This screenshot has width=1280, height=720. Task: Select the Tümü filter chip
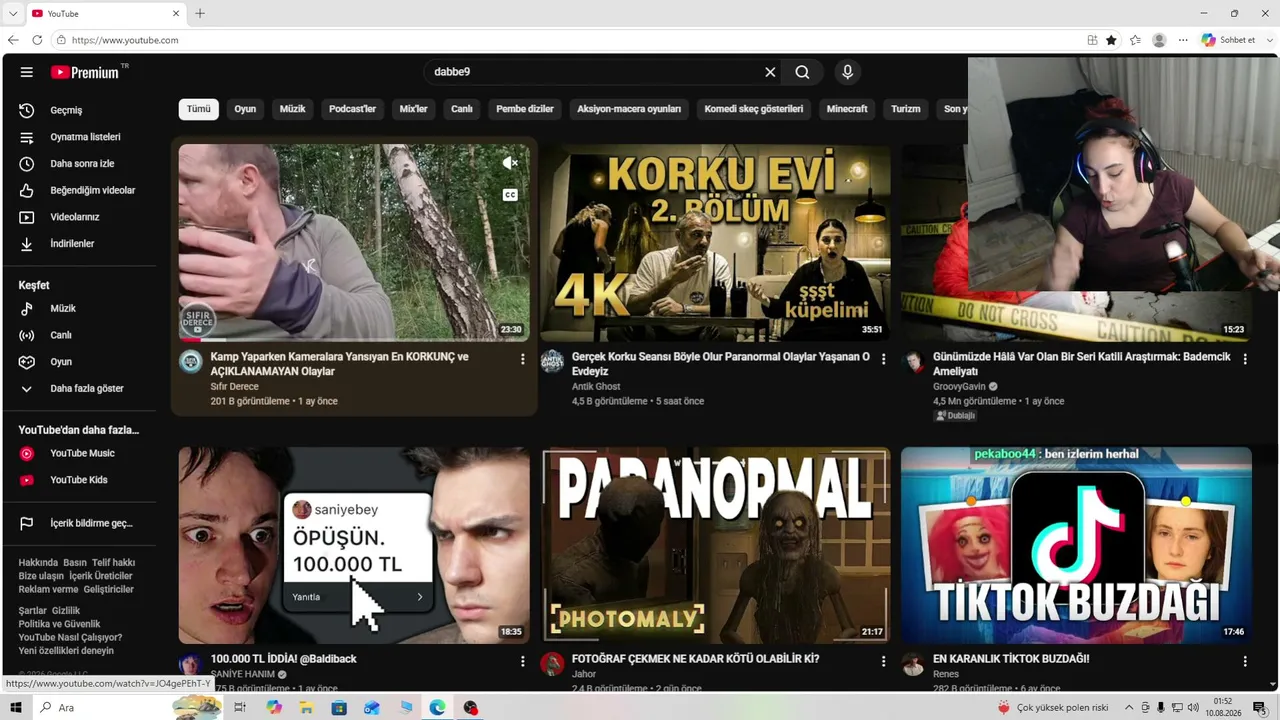pos(199,109)
